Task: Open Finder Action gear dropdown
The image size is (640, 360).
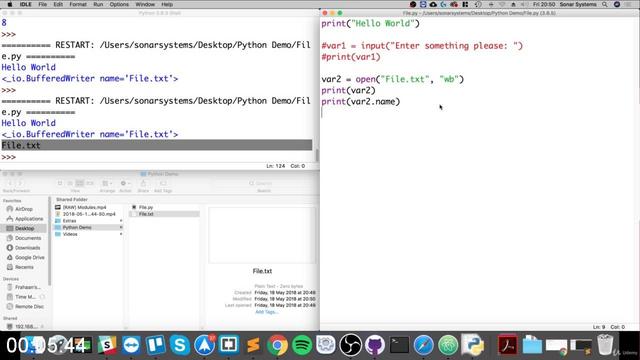Action: click(125, 184)
